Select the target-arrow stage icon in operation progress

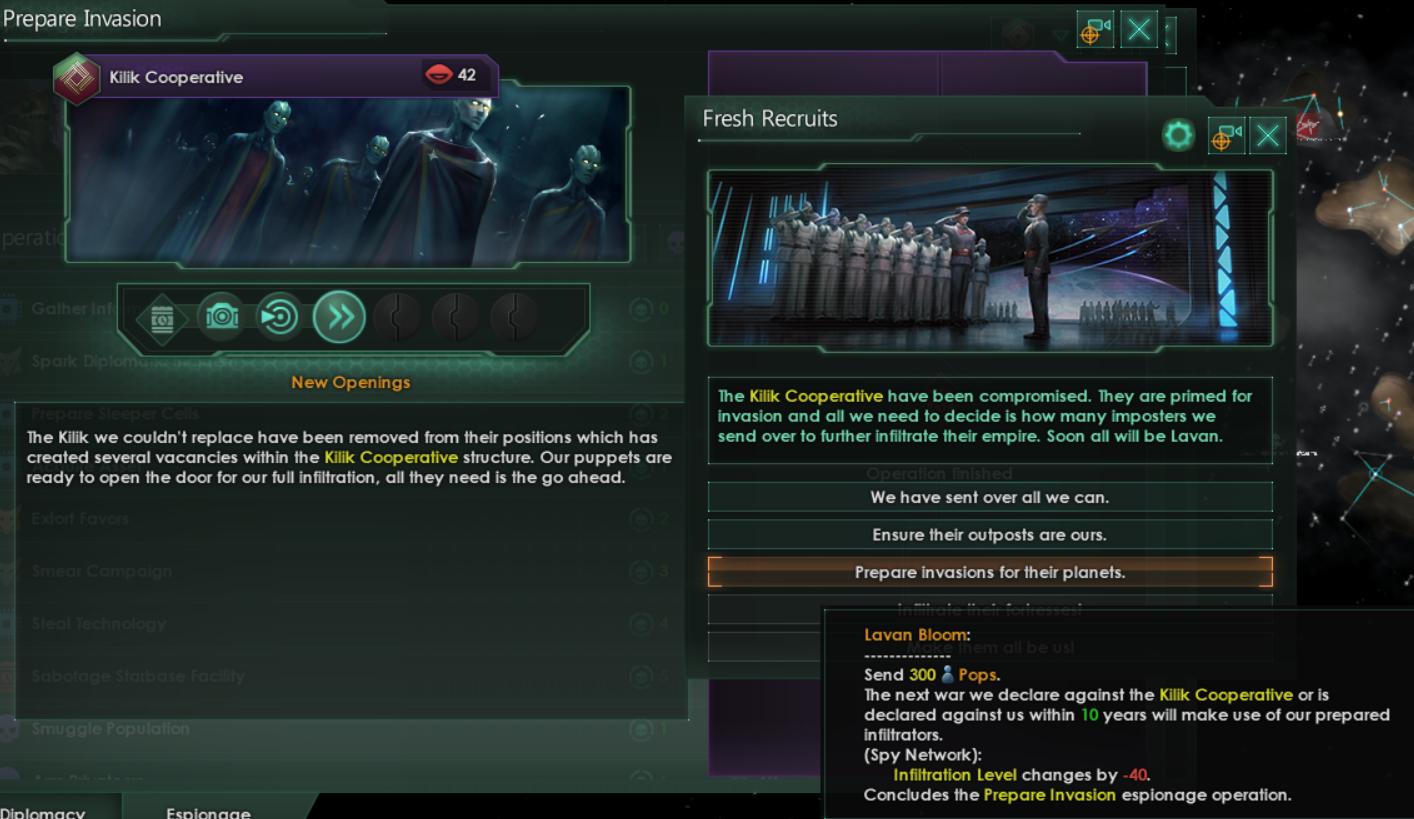[x=279, y=318]
